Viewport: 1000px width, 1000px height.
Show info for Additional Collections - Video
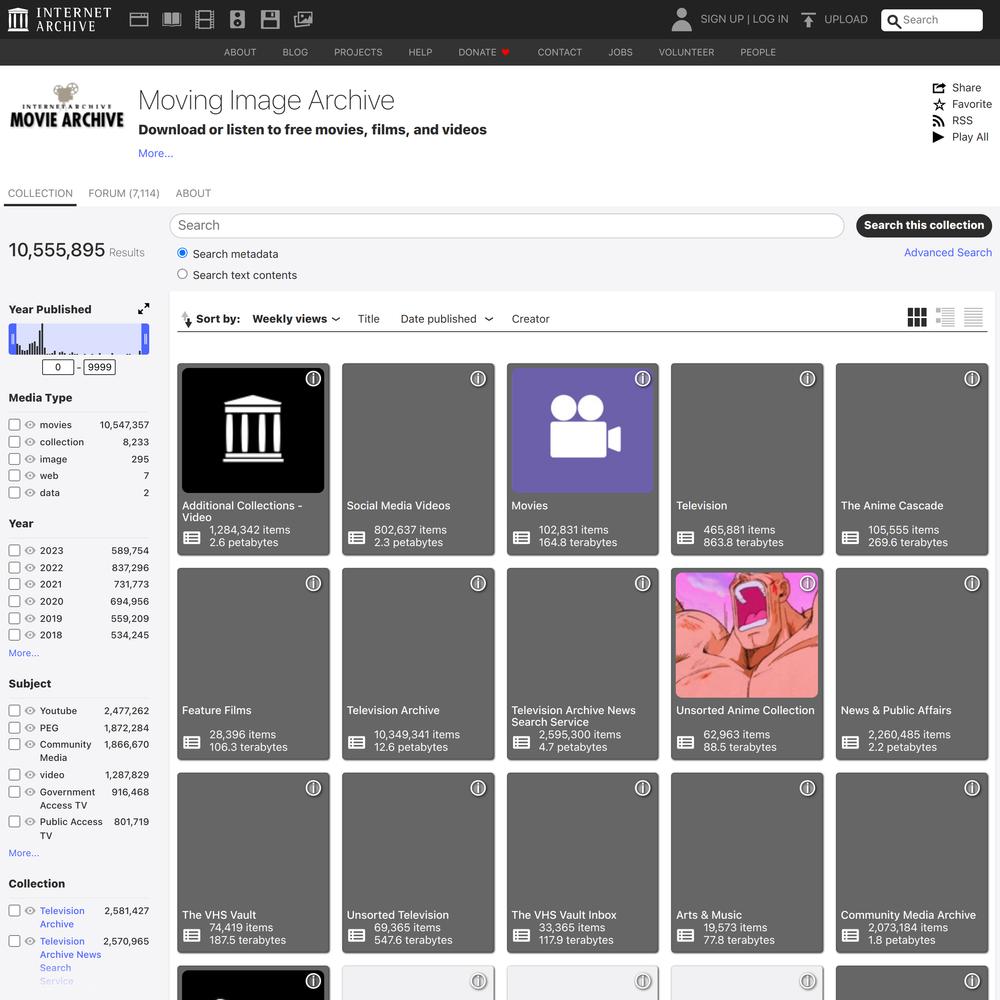[x=313, y=379]
